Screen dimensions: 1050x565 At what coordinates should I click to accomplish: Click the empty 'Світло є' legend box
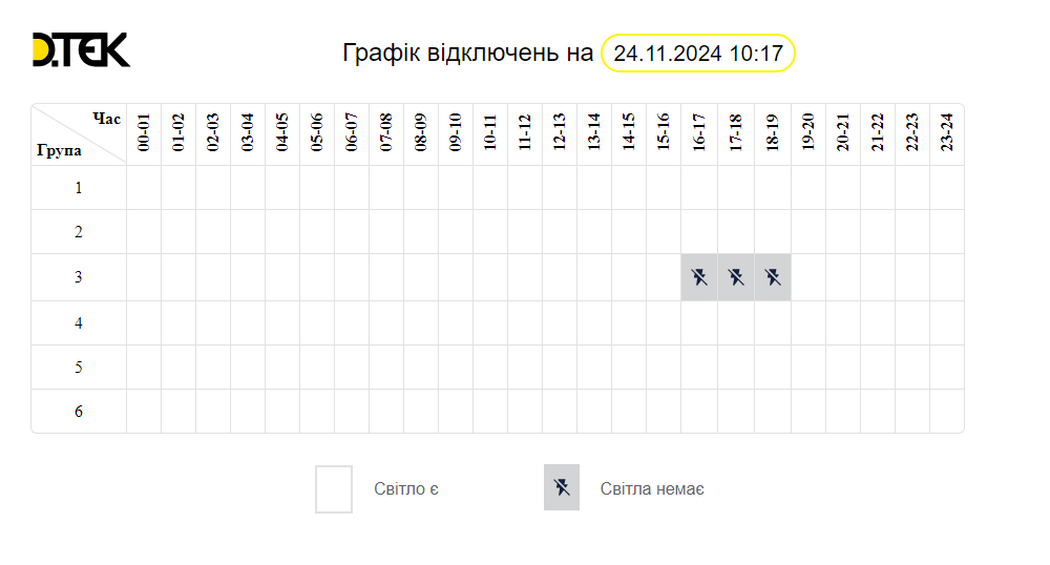click(x=334, y=489)
